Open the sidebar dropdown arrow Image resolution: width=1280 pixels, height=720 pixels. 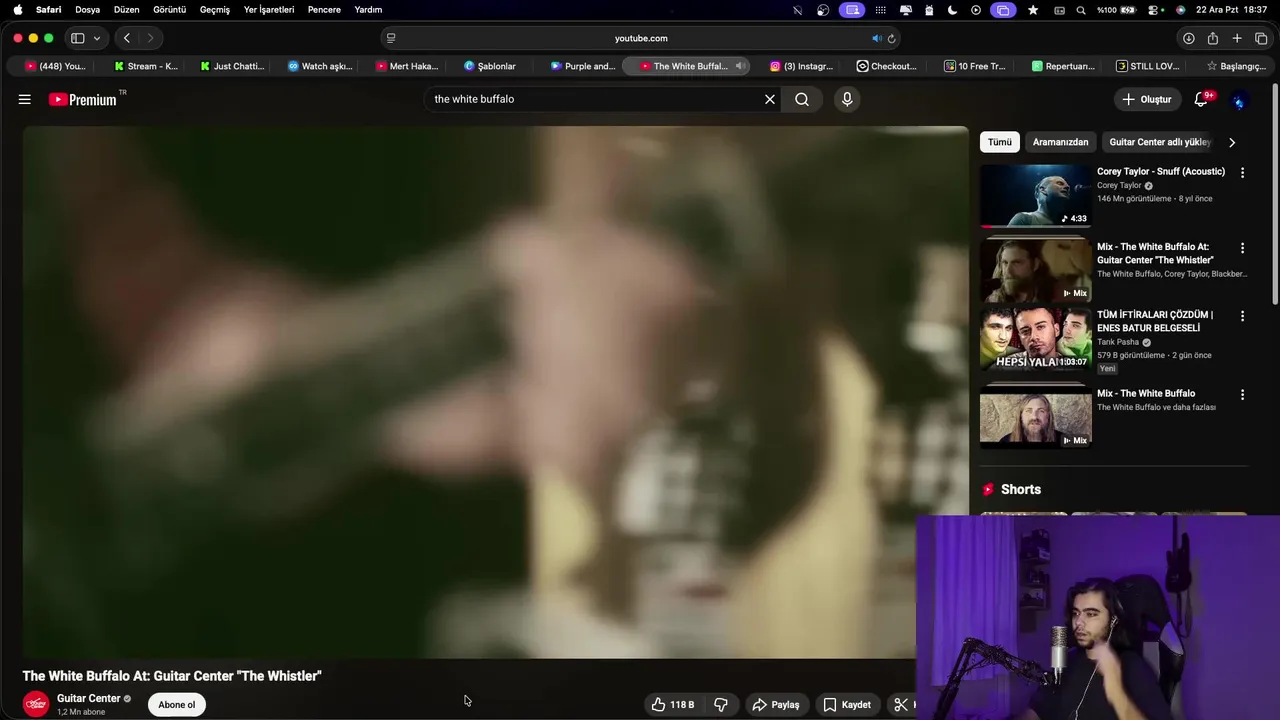coord(97,38)
